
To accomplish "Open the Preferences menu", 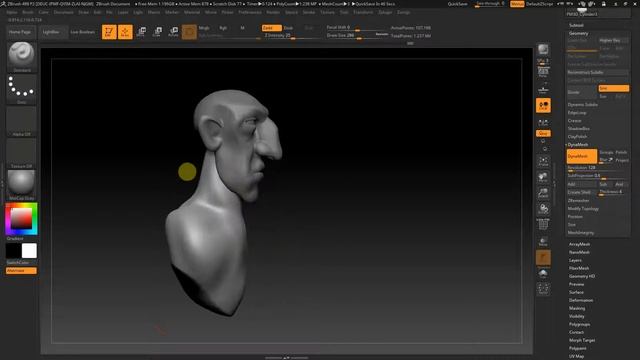I will click(250, 12).
